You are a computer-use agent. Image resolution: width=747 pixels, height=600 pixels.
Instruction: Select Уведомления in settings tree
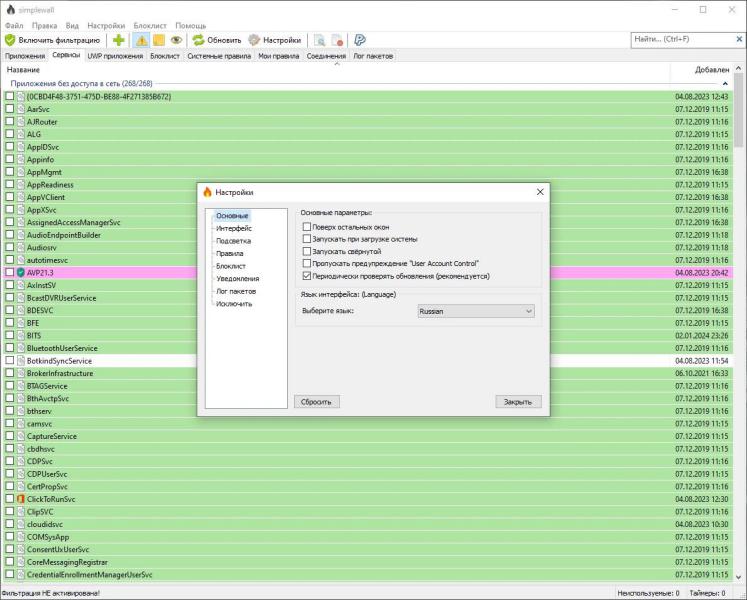(x=238, y=278)
